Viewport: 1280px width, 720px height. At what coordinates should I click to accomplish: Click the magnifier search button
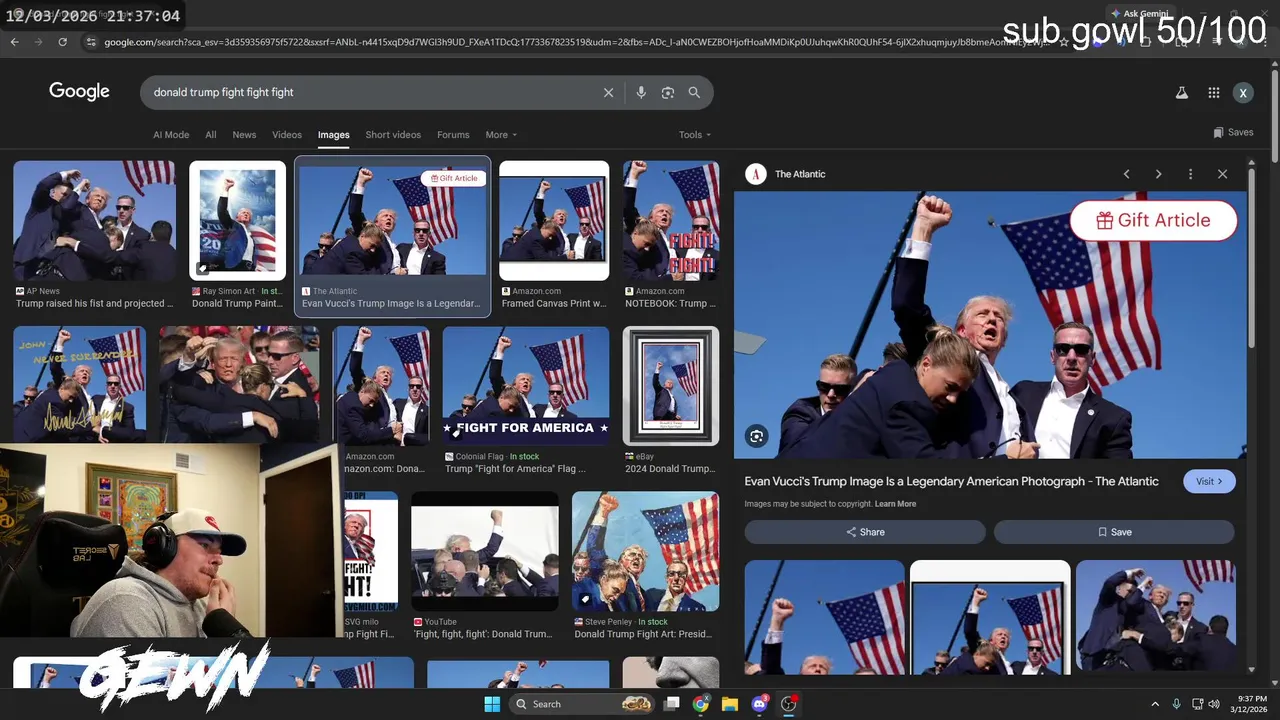(x=694, y=92)
